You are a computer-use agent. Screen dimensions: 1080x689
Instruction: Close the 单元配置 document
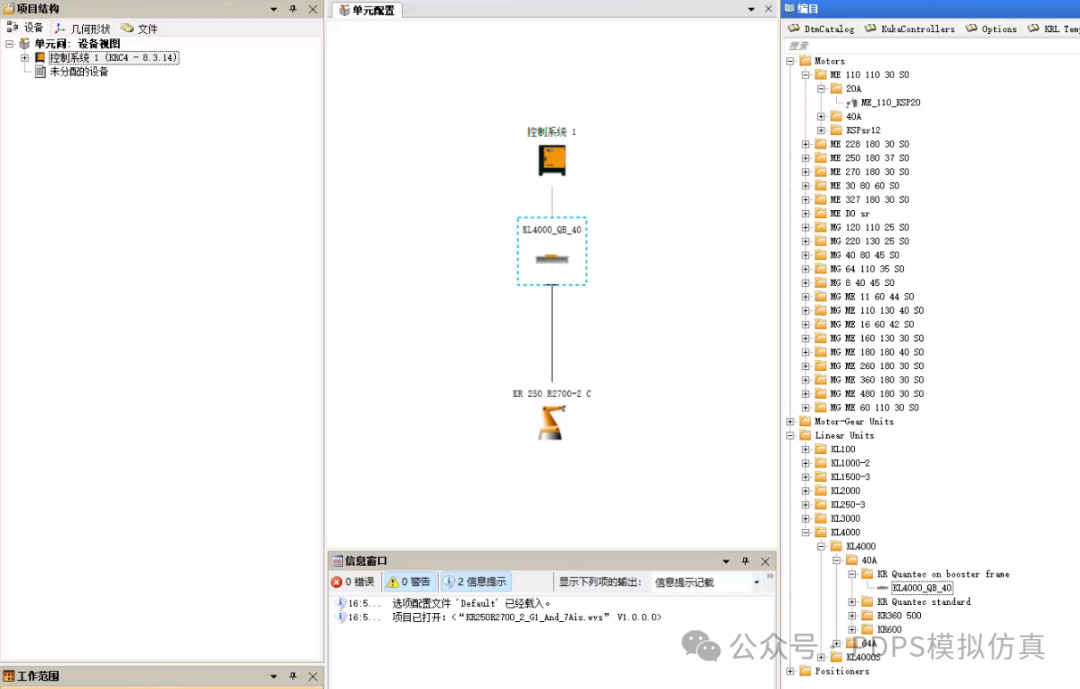pyautogui.click(x=769, y=9)
